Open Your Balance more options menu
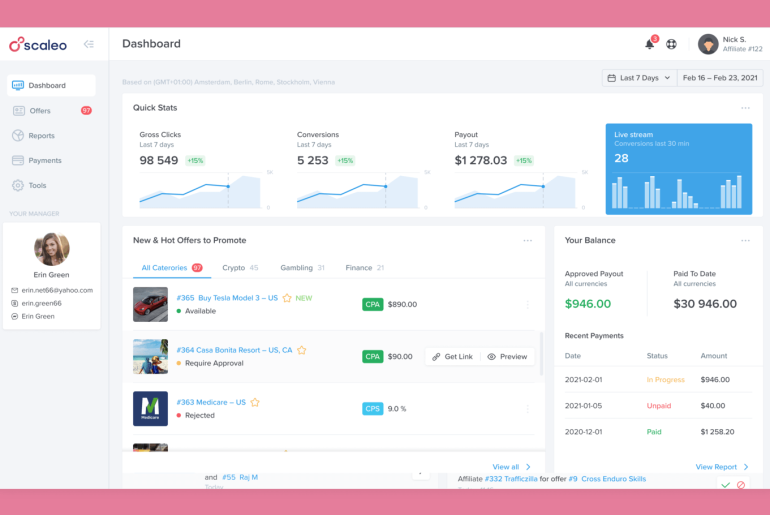770x515 pixels. pyautogui.click(x=745, y=241)
